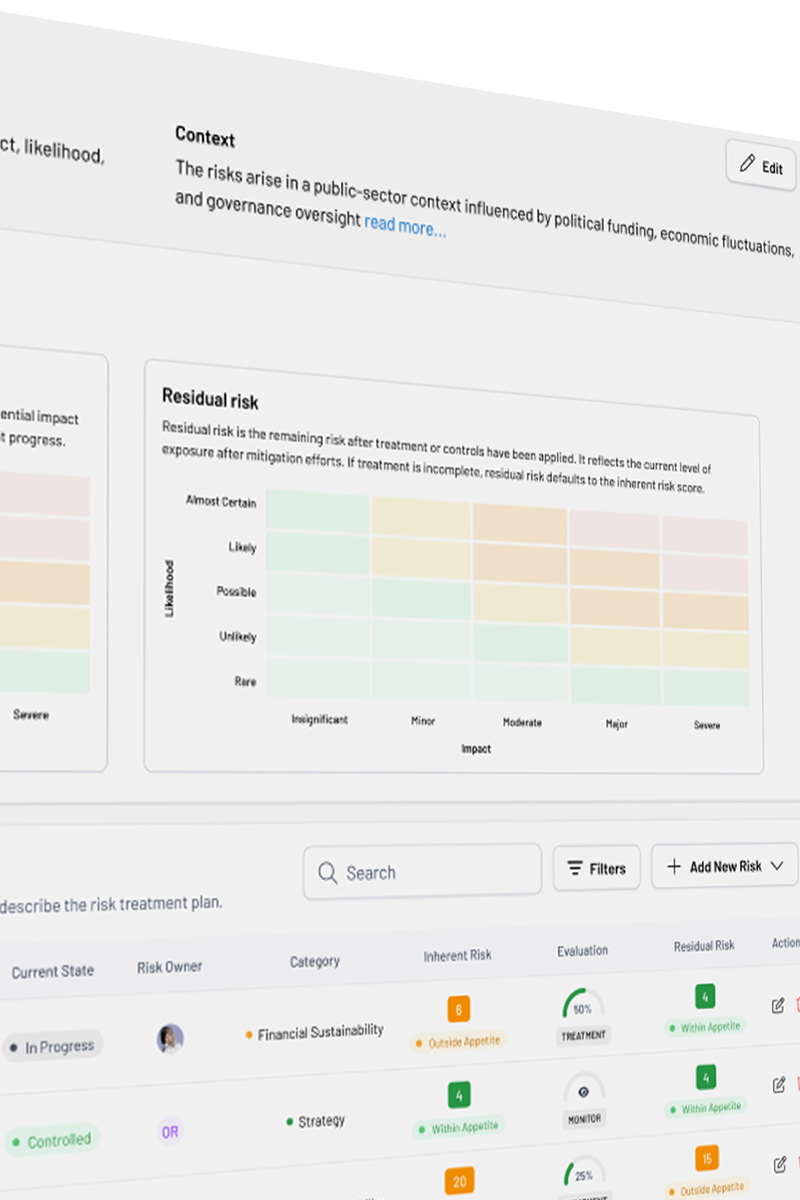Open the 'read more...' link
800x1200 pixels.
click(404, 226)
